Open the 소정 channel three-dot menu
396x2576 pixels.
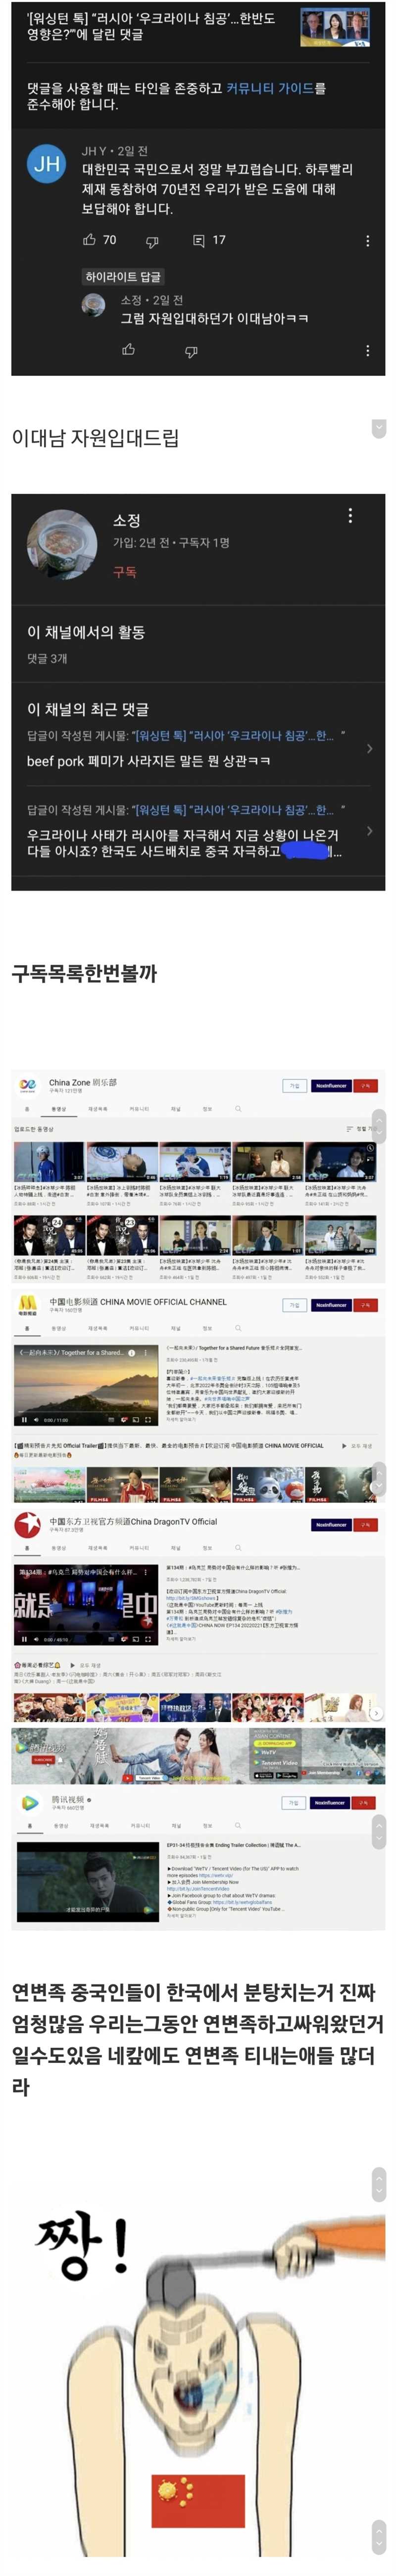349,515
